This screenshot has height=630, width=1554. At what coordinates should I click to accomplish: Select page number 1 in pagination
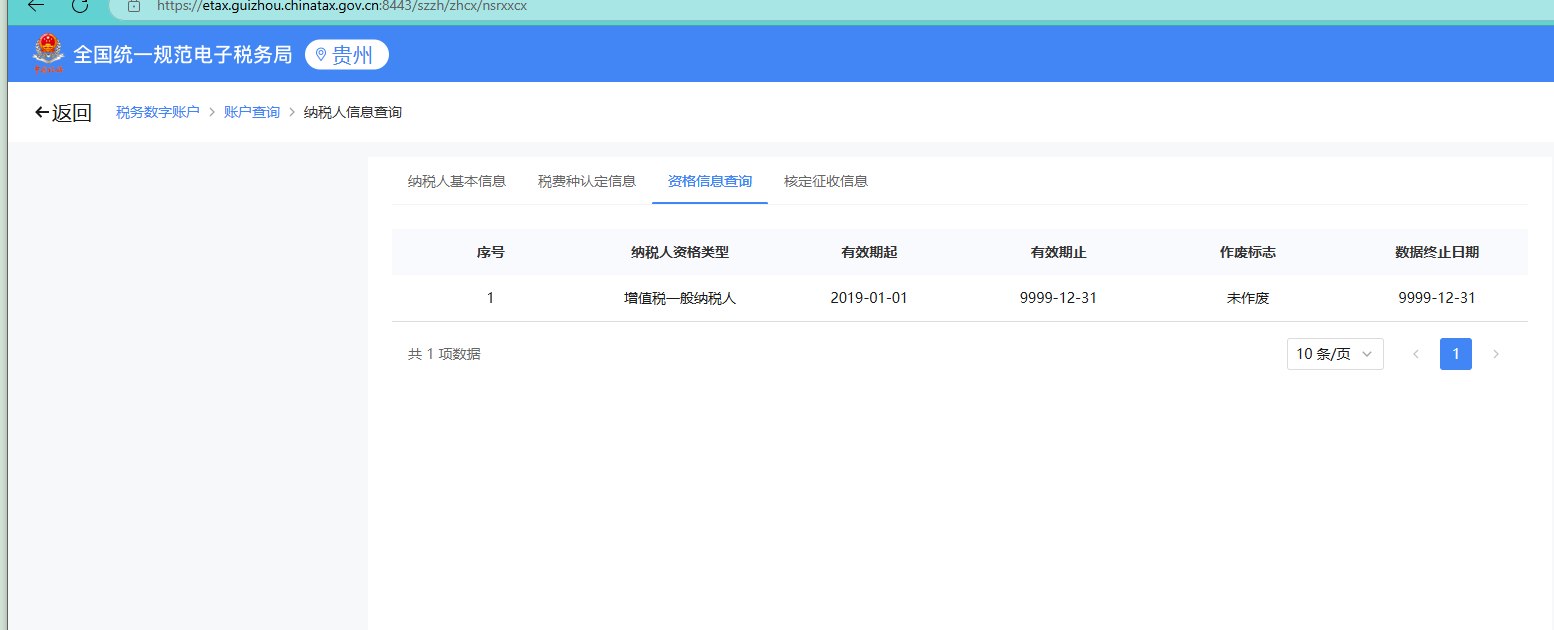[1455, 354]
